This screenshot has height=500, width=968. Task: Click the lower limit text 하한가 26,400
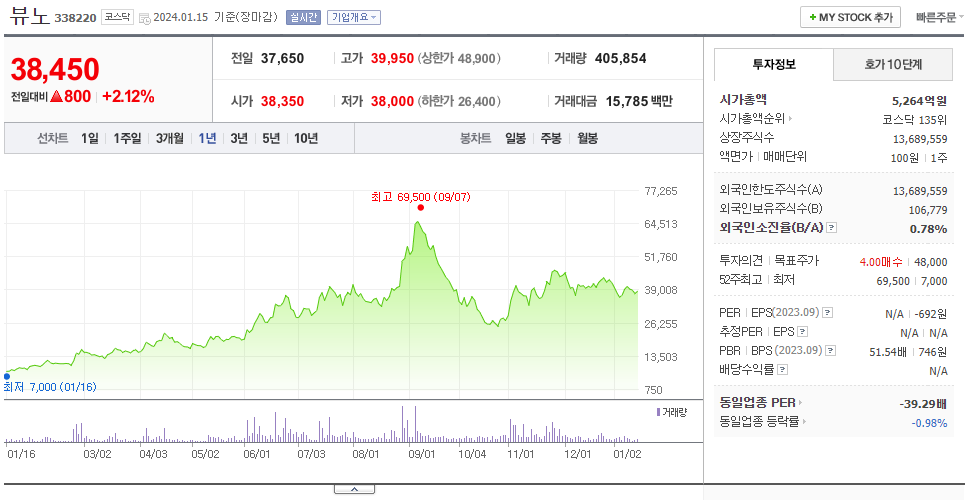click(459, 101)
